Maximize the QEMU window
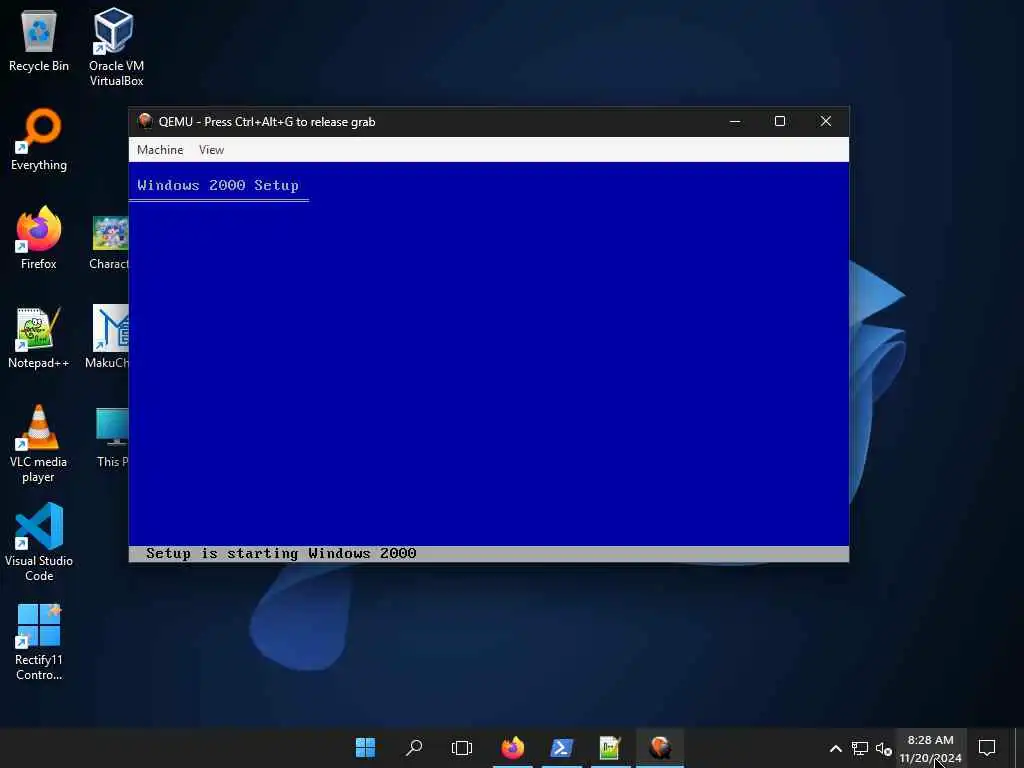This screenshot has width=1024, height=768. [780, 121]
